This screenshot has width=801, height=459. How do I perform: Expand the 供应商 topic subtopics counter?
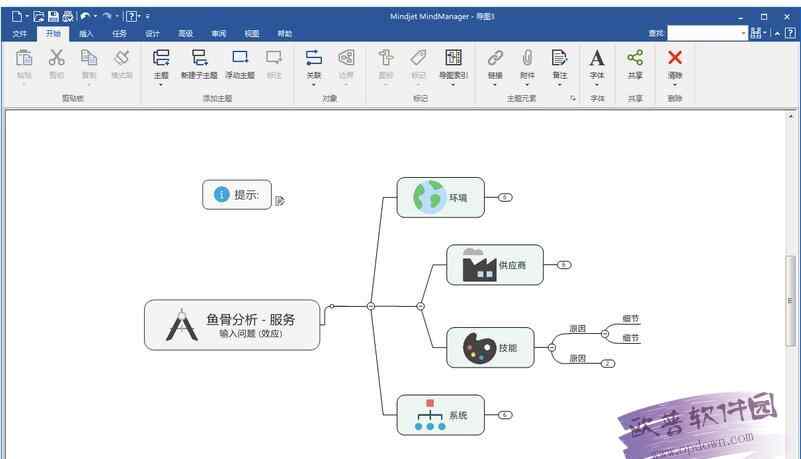[x=563, y=265]
